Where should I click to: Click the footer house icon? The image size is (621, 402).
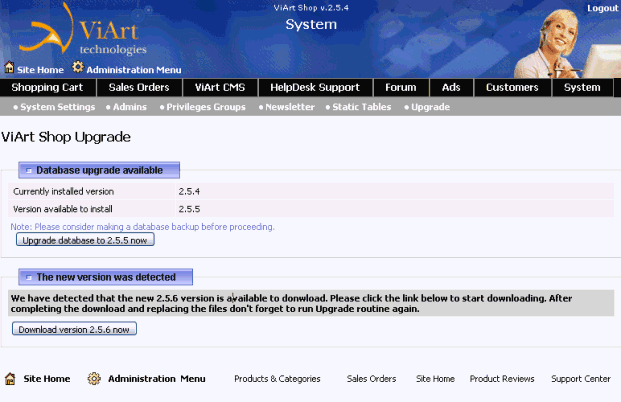(10, 379)
